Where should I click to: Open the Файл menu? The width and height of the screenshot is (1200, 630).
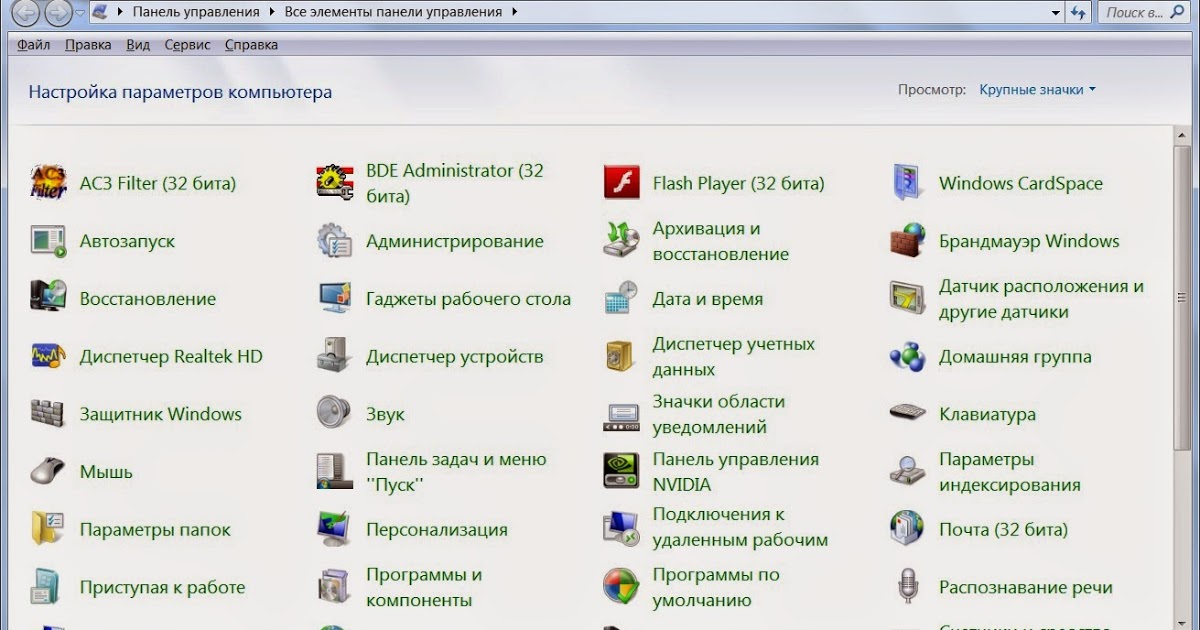pyautogui.click(x=34, y=45)
